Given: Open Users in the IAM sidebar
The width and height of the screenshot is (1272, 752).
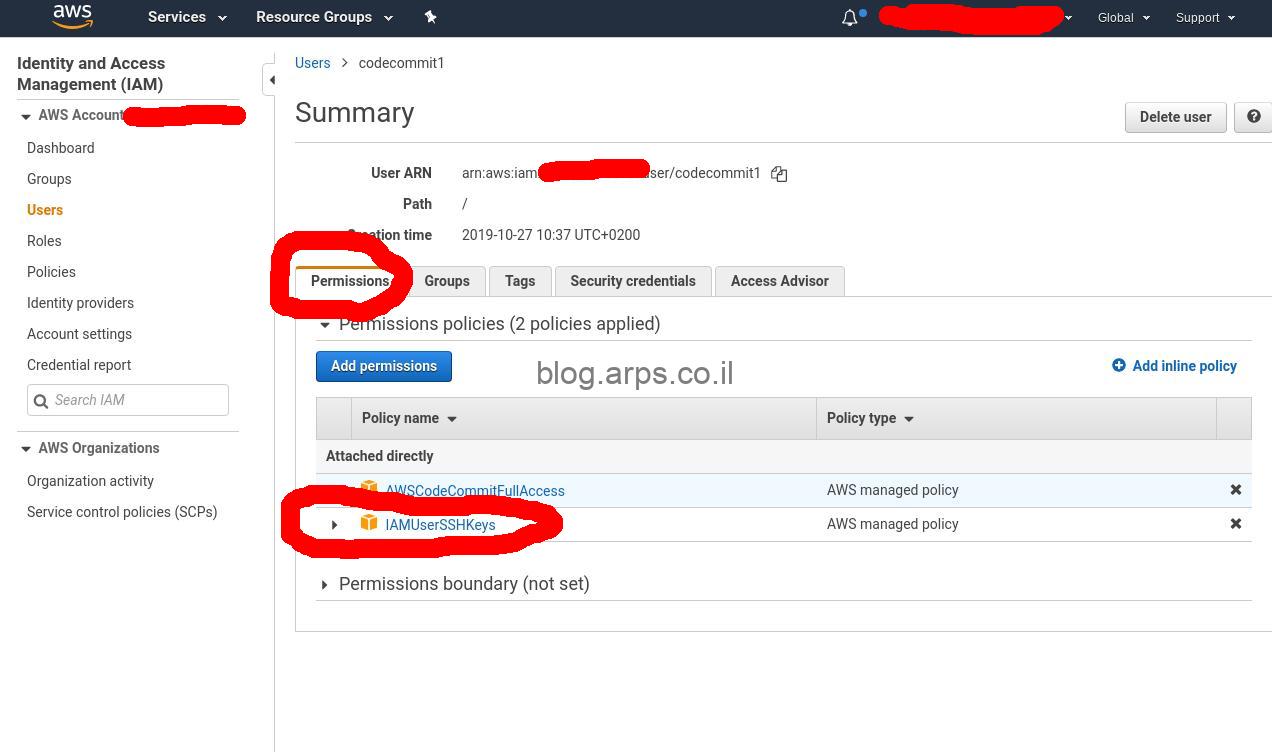Looking at the screenshot, I should (x=45, y=210).
